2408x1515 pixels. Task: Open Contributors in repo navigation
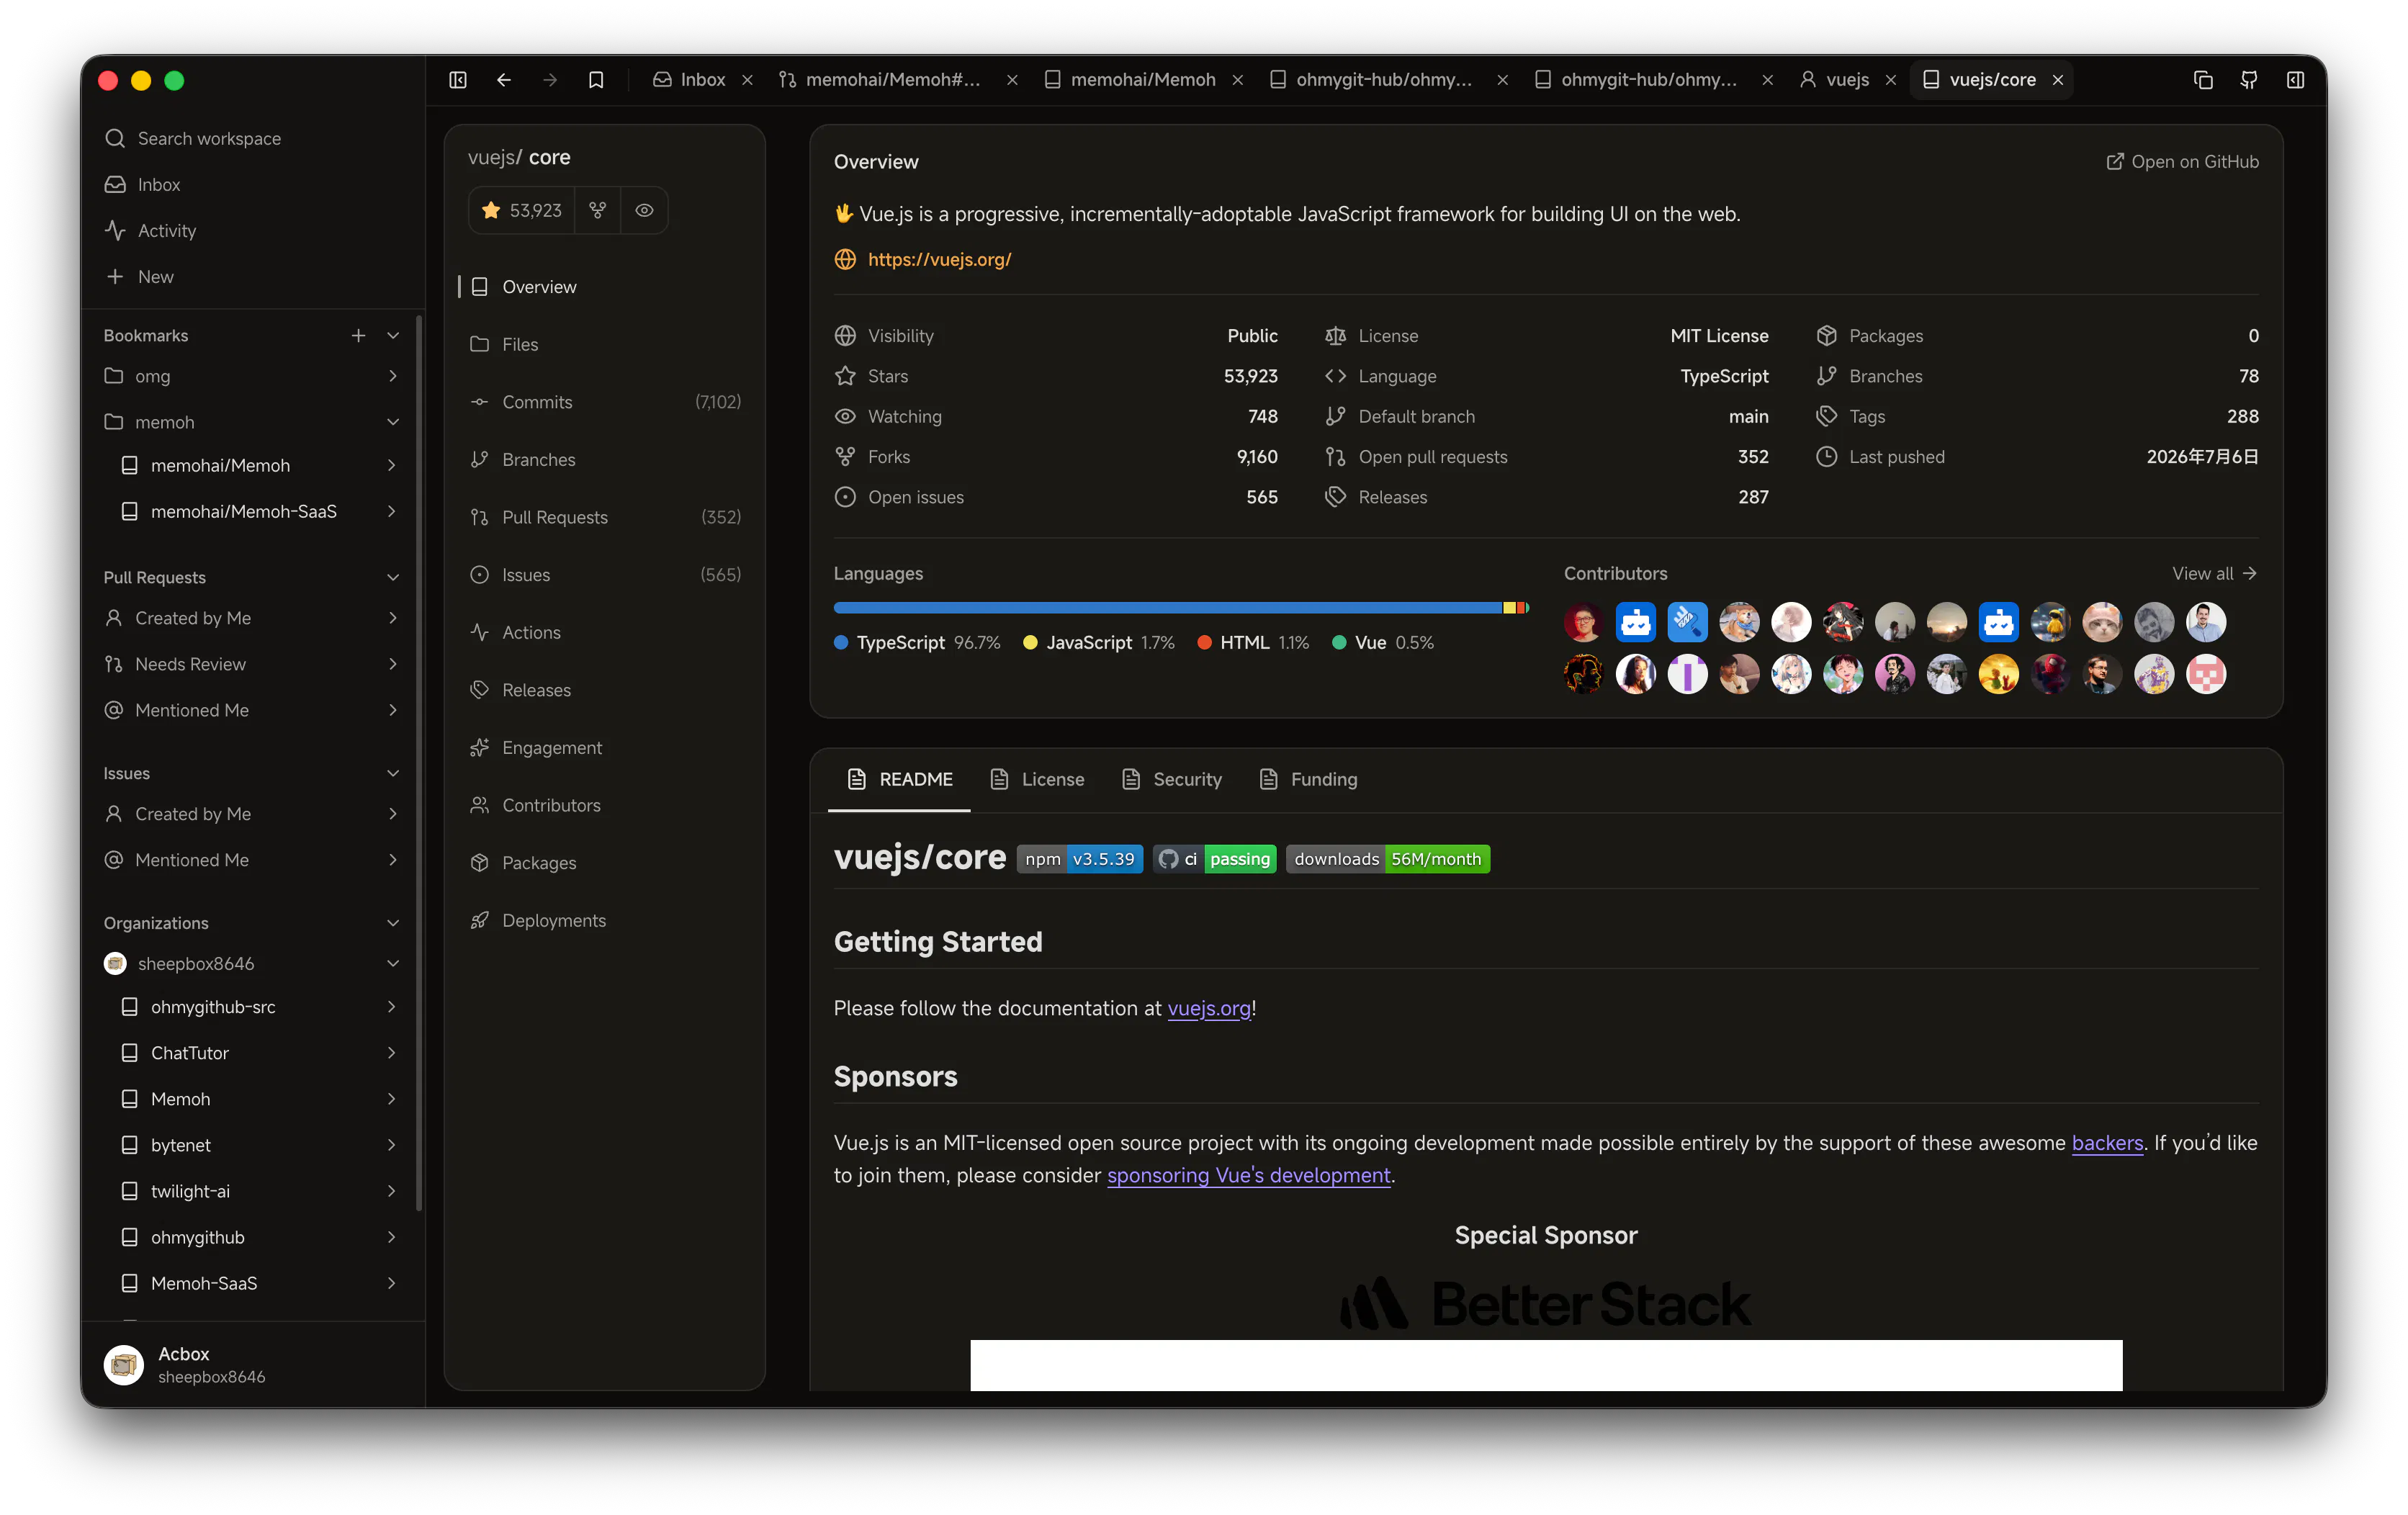pyautogui.click(x=604, y=805)
